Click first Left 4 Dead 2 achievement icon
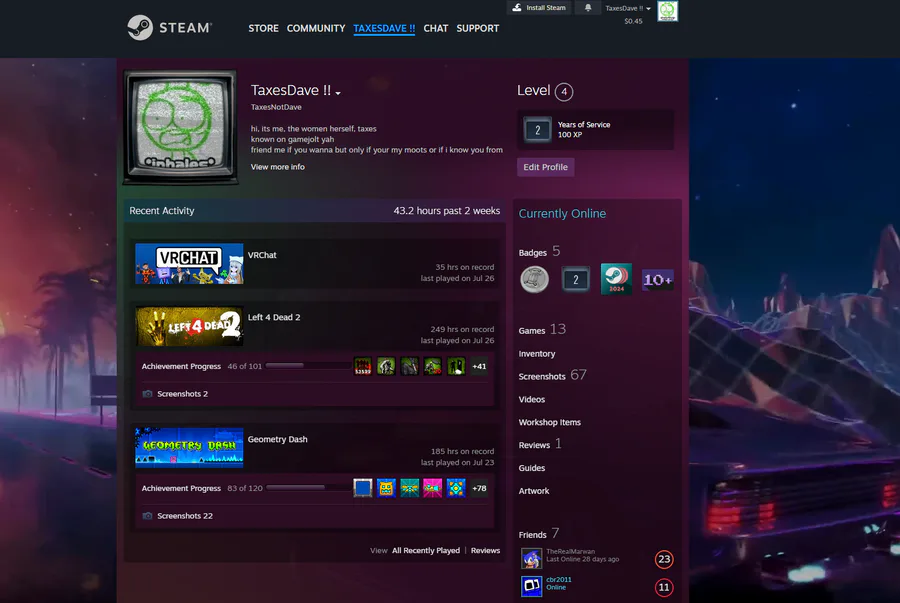Viewport: 900px width, 603px height. click(363, 366)
